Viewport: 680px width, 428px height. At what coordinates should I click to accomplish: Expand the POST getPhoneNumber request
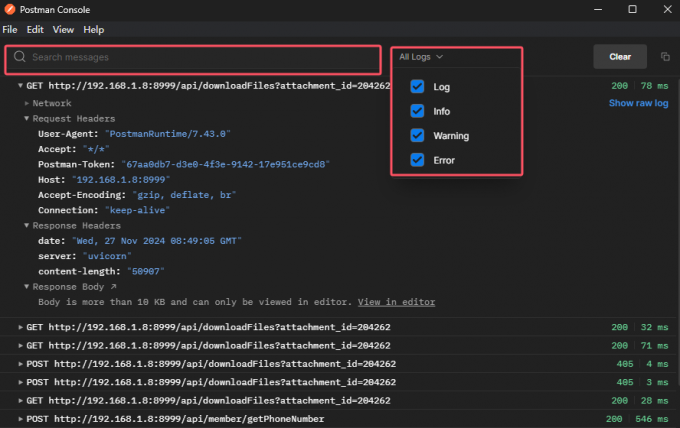coord(20,419)
